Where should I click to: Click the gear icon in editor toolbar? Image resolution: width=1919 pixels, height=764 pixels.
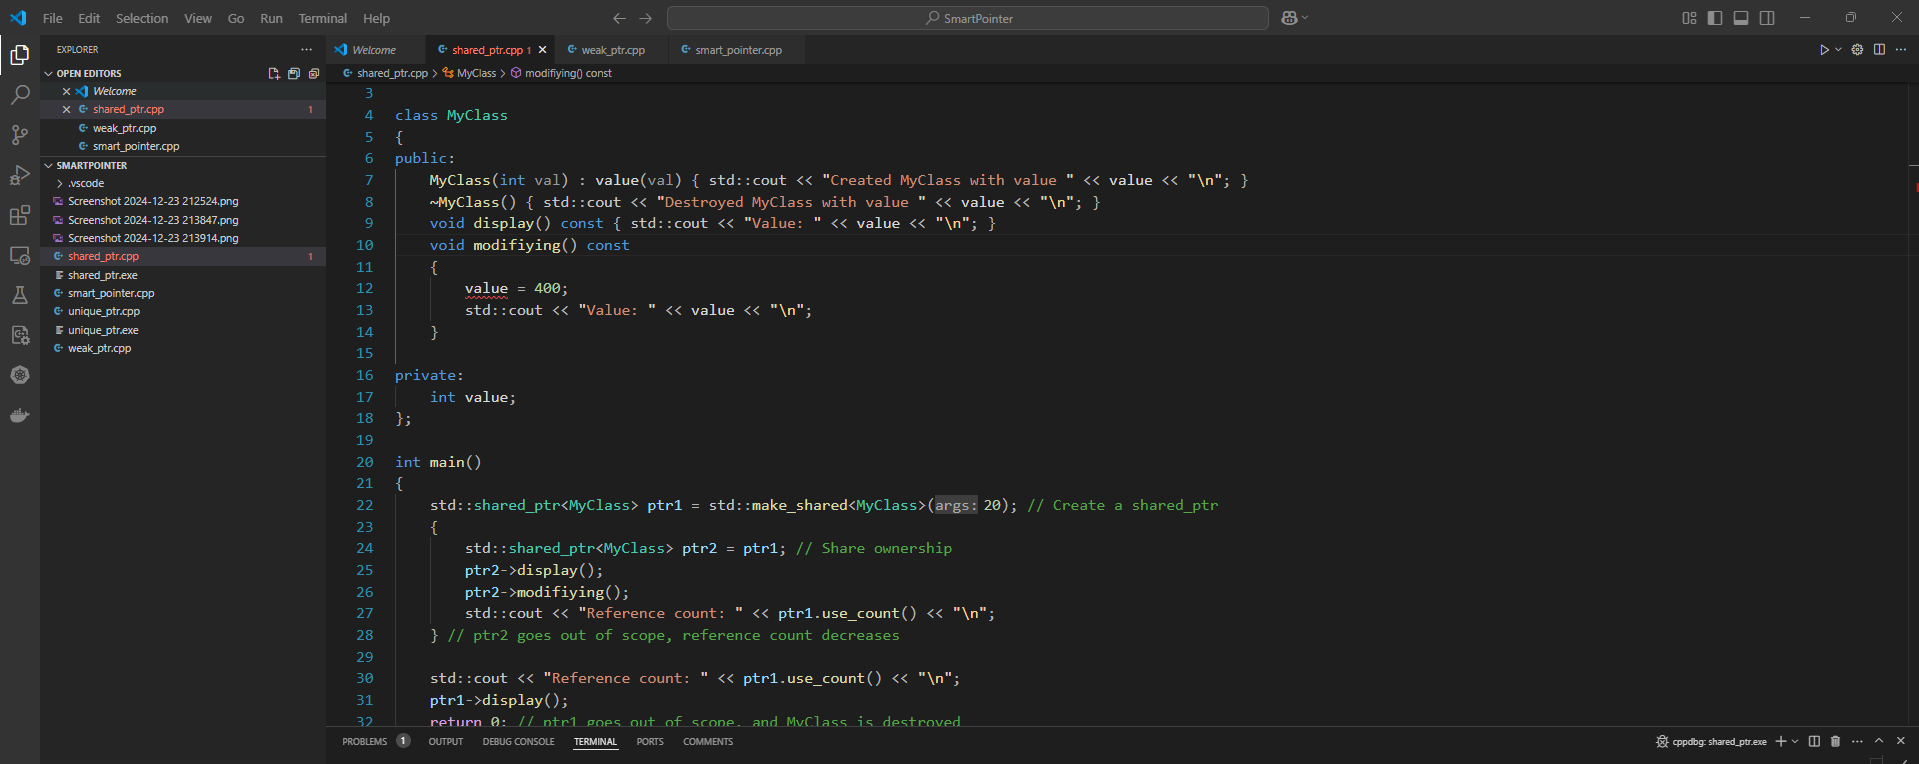1857,49
